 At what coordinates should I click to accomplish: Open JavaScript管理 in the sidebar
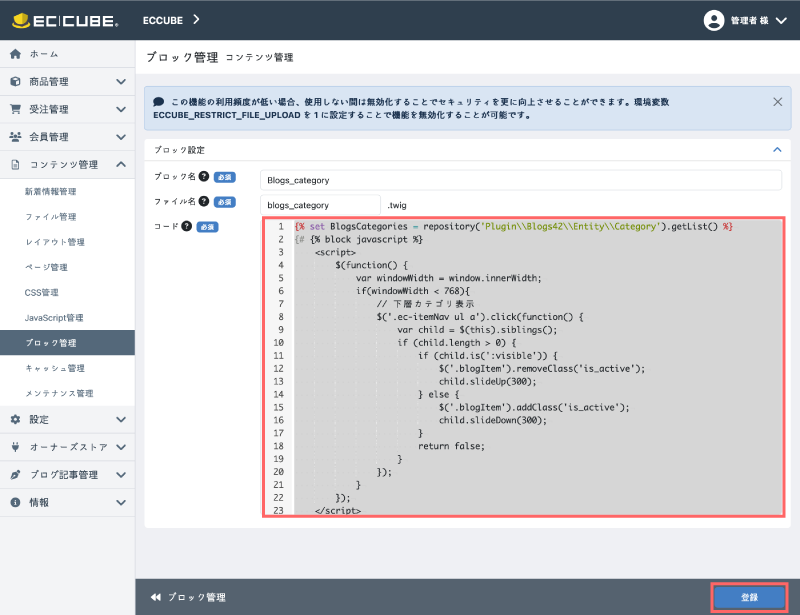pos(54,317)
